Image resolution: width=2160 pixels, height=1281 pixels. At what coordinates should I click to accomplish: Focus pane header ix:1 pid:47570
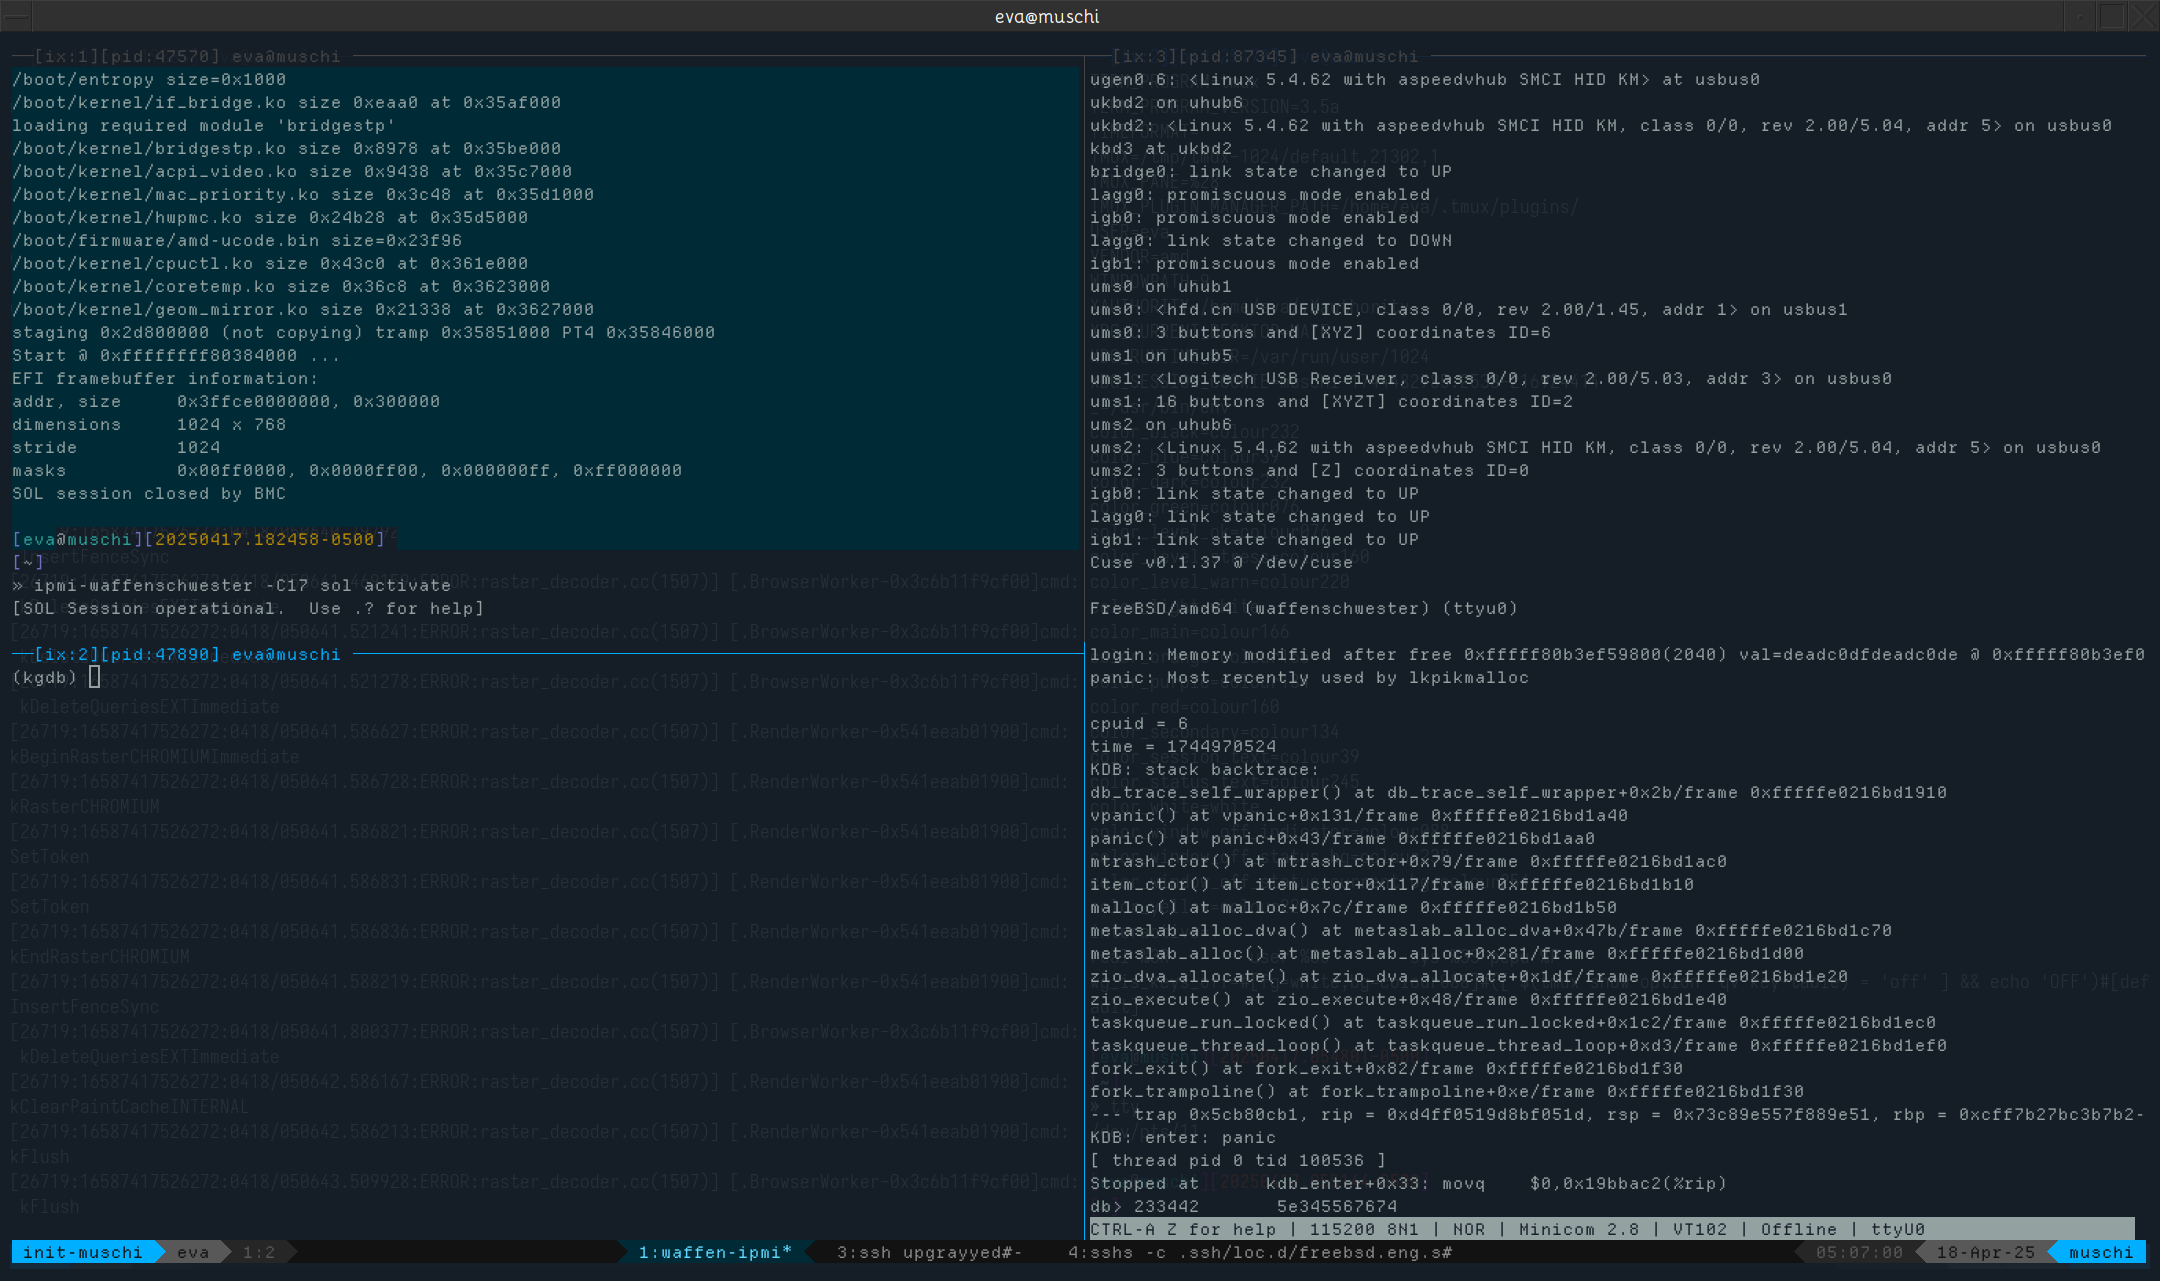pos(187,56)
